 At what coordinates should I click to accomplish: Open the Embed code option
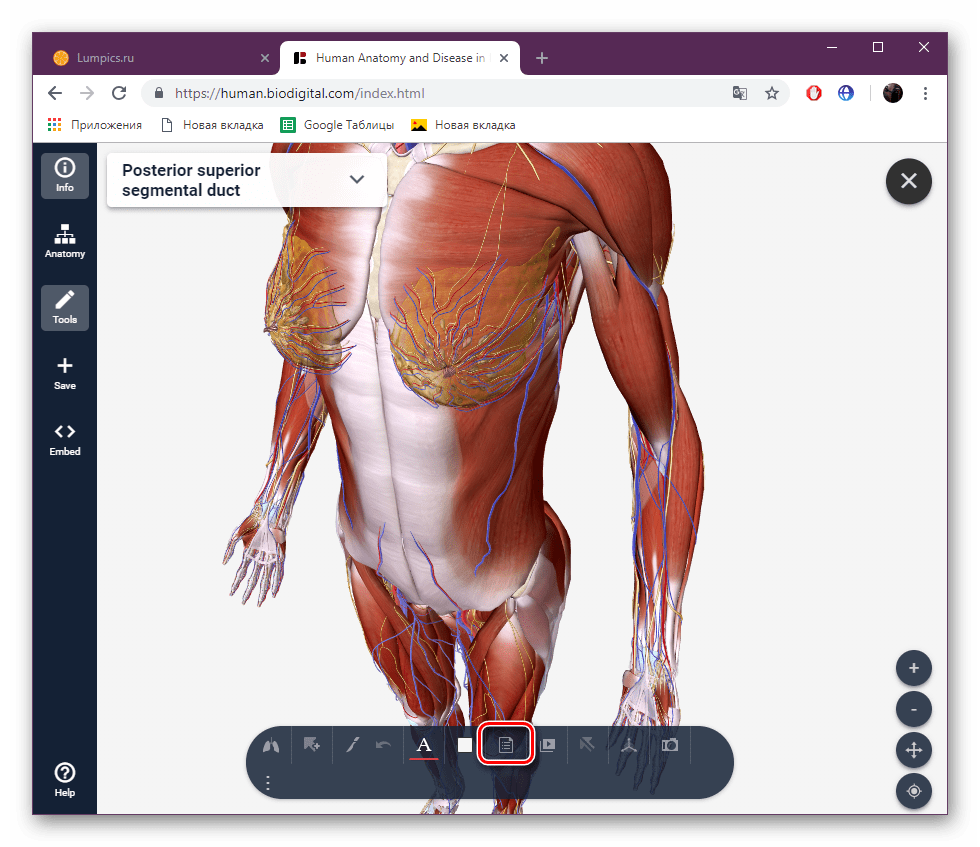(65, 439)
